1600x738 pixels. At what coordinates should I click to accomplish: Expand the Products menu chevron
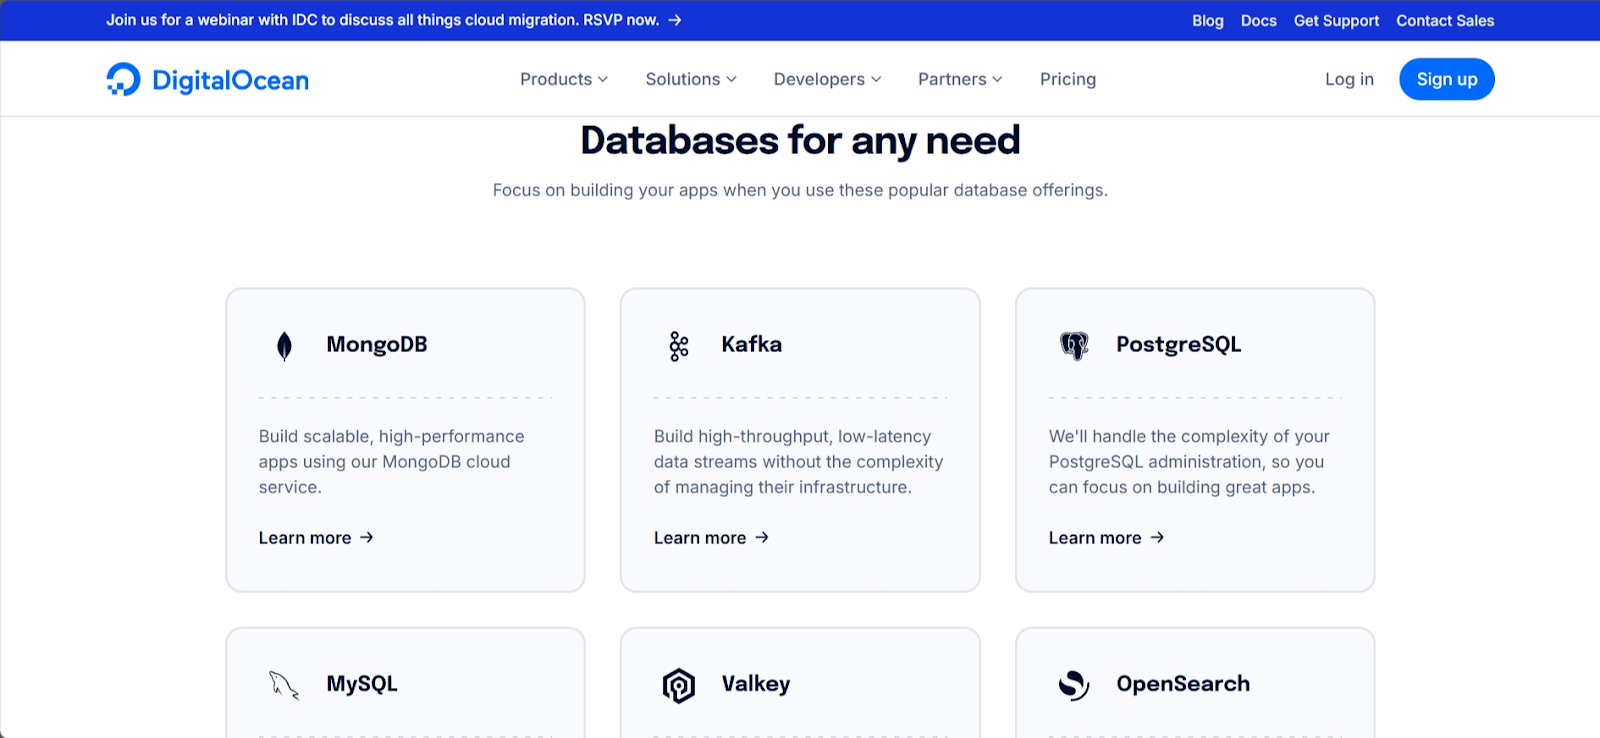coord(603,79)
